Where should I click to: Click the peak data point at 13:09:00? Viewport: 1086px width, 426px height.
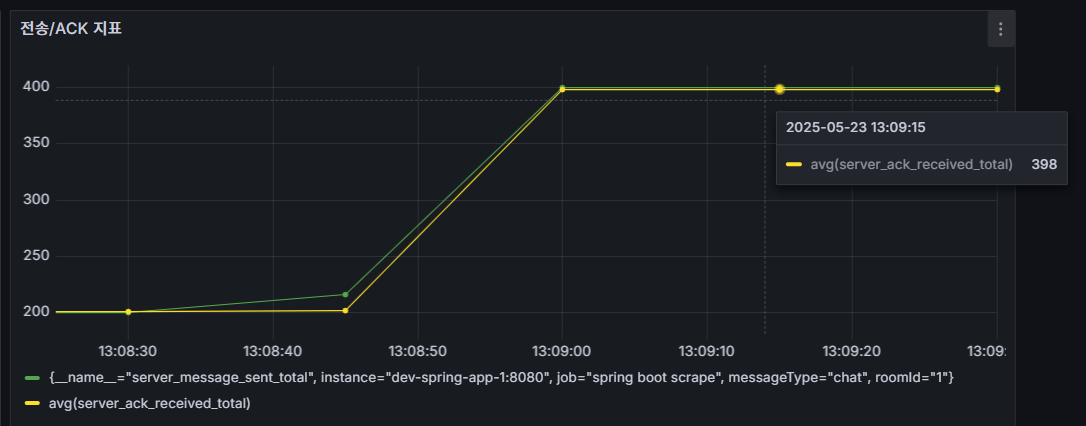(562, 89)
